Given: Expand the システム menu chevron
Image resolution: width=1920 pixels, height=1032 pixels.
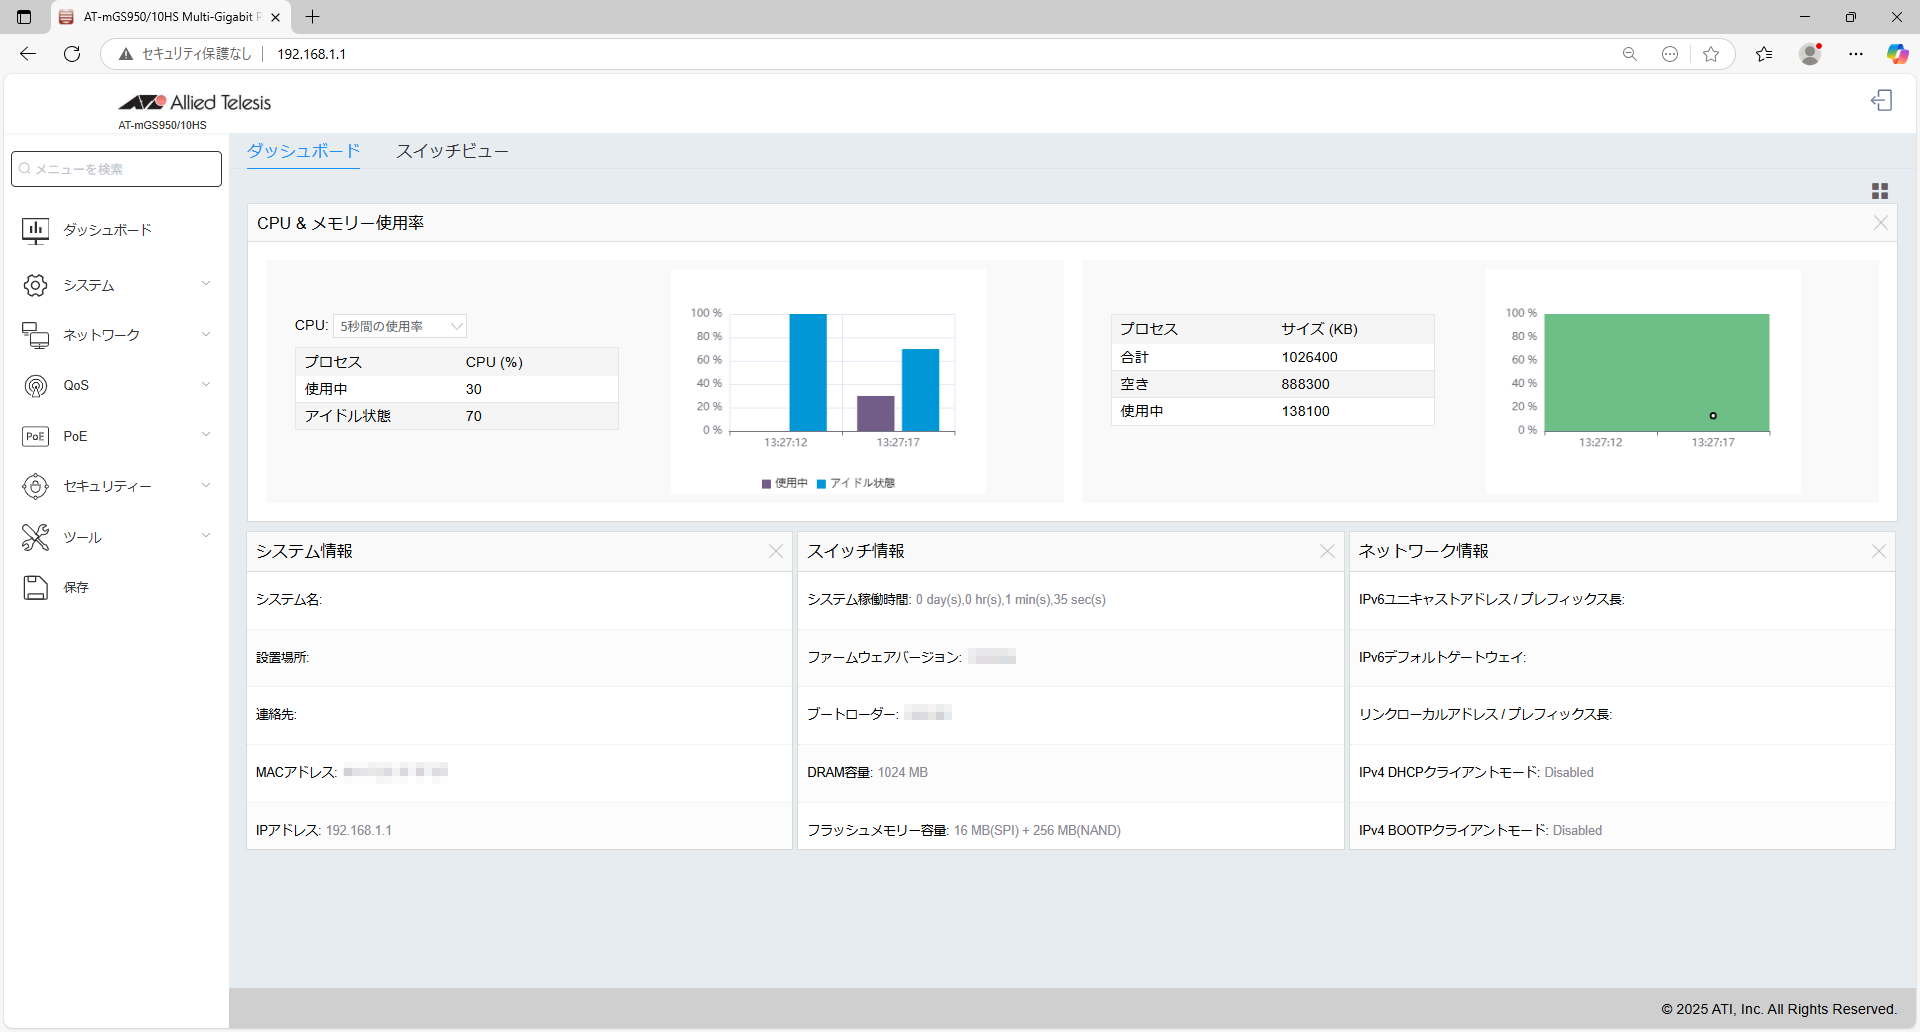Looking at the screenshot, I should point(206,284).
